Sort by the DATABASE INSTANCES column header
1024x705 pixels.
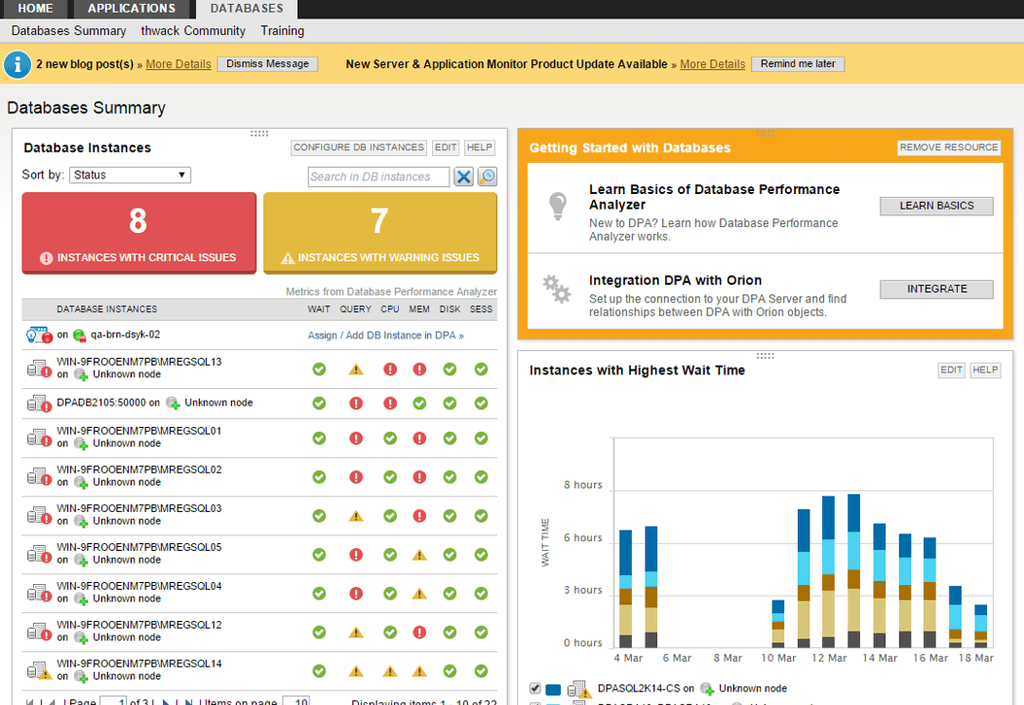[106, 309]
